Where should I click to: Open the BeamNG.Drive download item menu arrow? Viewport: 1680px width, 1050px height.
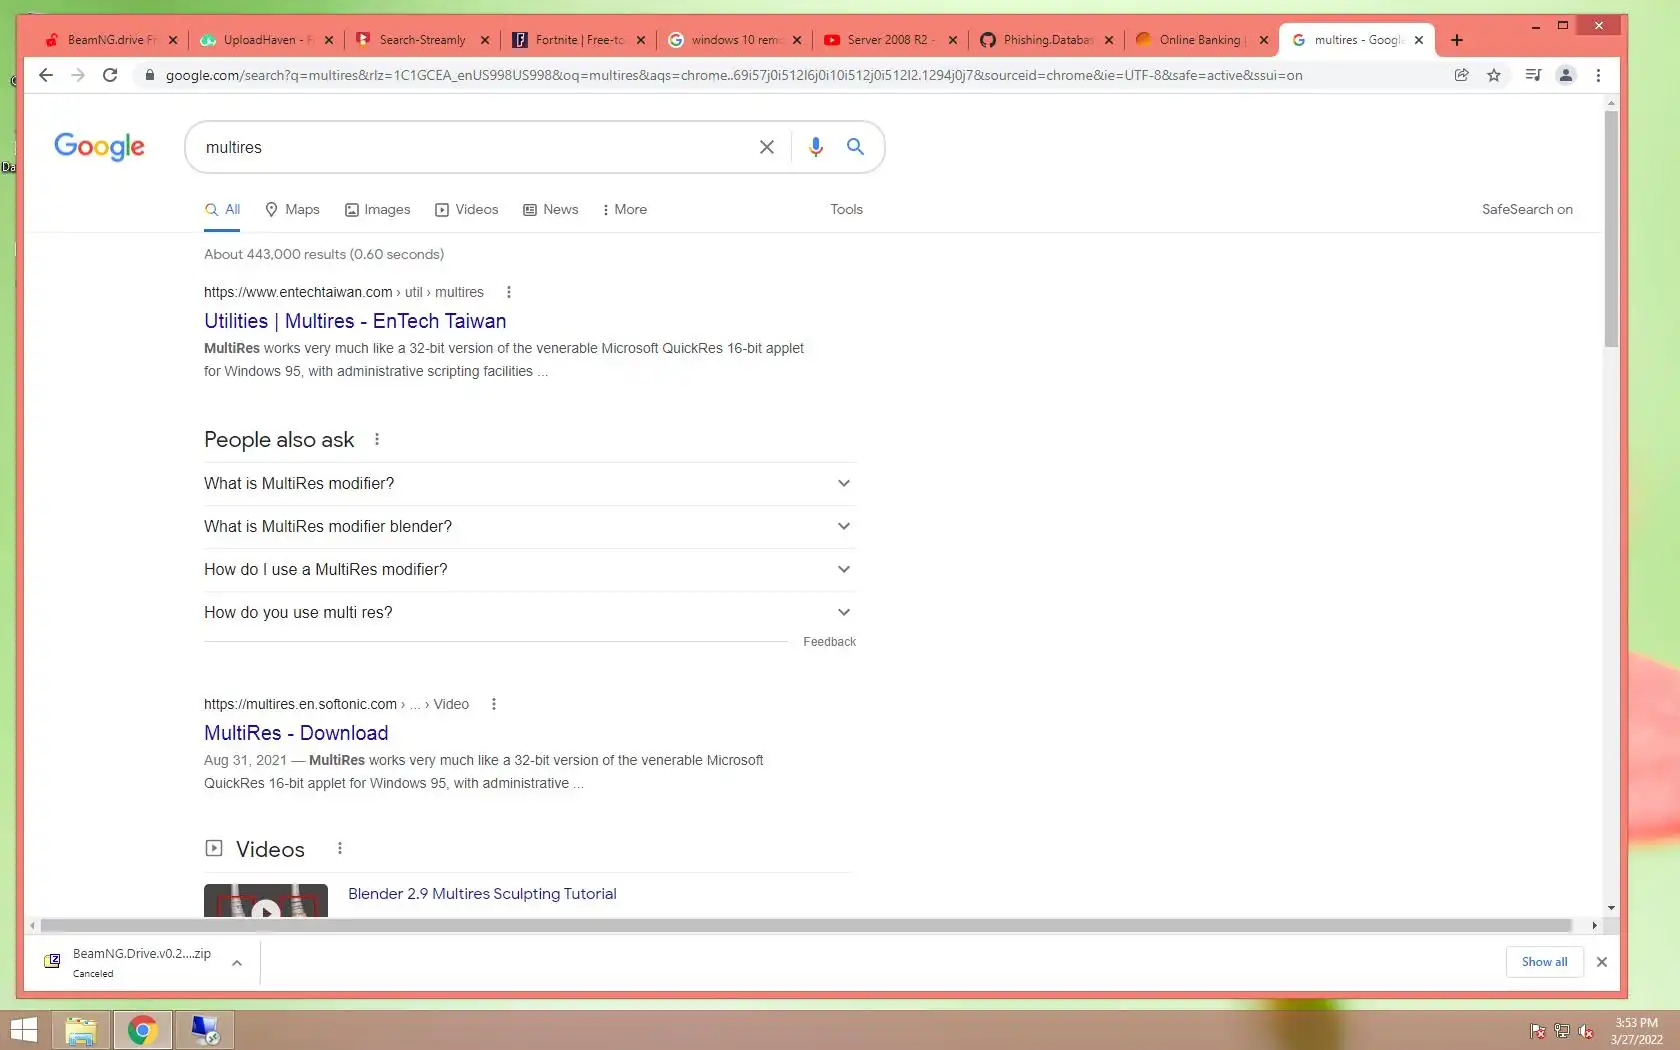pyautogui.click(x=237, y=963)
